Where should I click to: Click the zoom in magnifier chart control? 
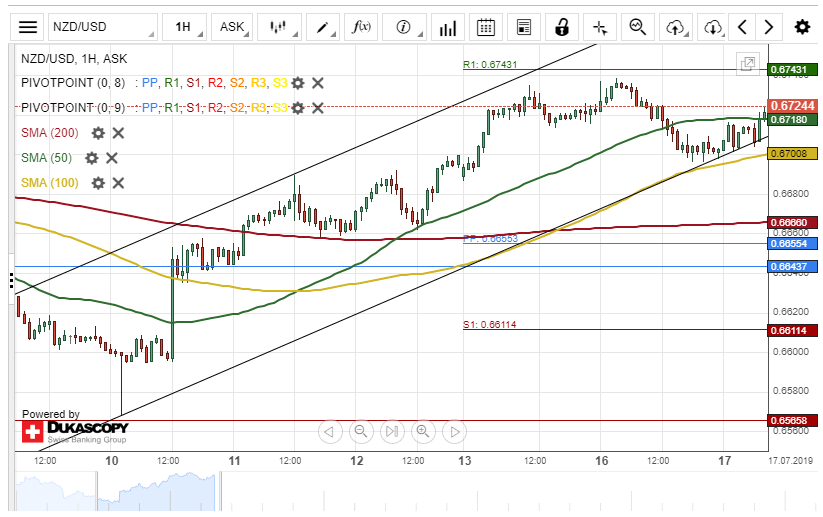pos(423,432)
